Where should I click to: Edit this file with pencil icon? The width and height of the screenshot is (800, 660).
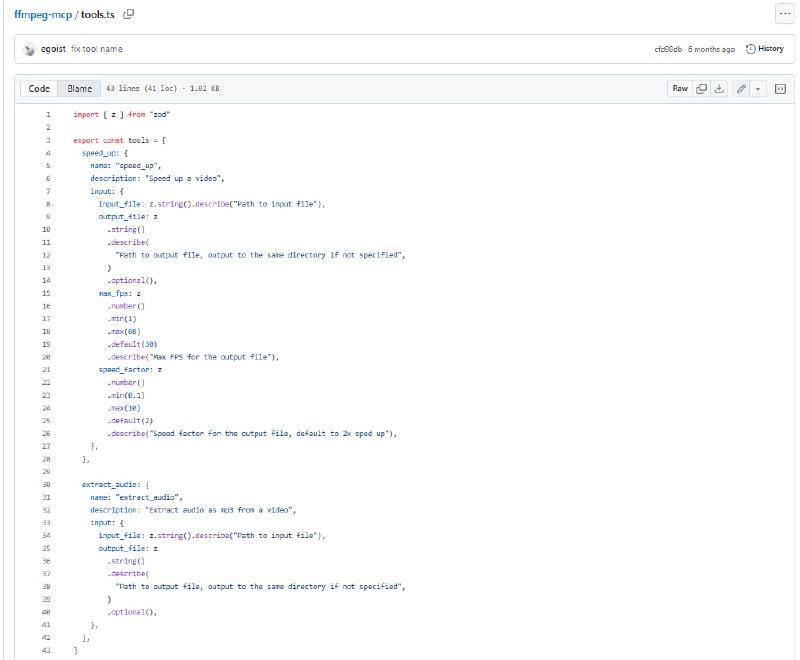click(x=741, y=88)
